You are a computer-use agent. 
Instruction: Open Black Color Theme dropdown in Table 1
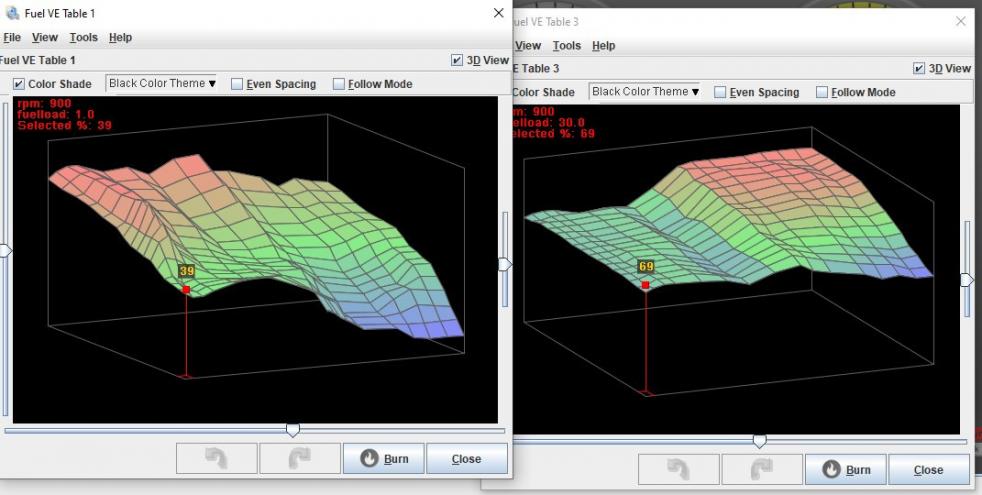click(x=162, y=84)
